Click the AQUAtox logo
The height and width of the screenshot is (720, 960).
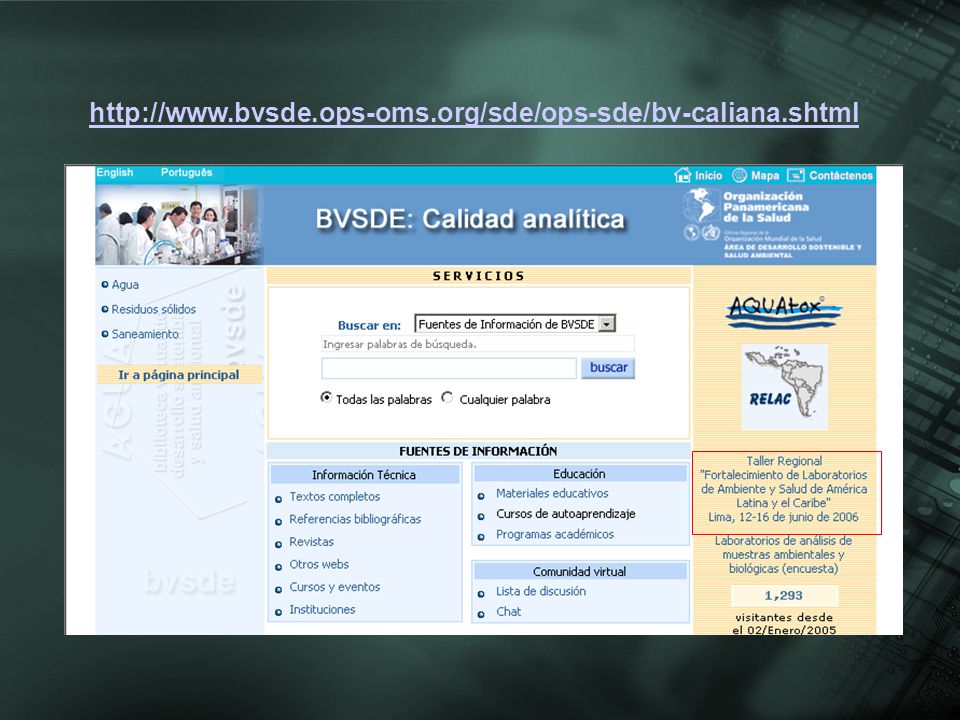pos(784,311)
